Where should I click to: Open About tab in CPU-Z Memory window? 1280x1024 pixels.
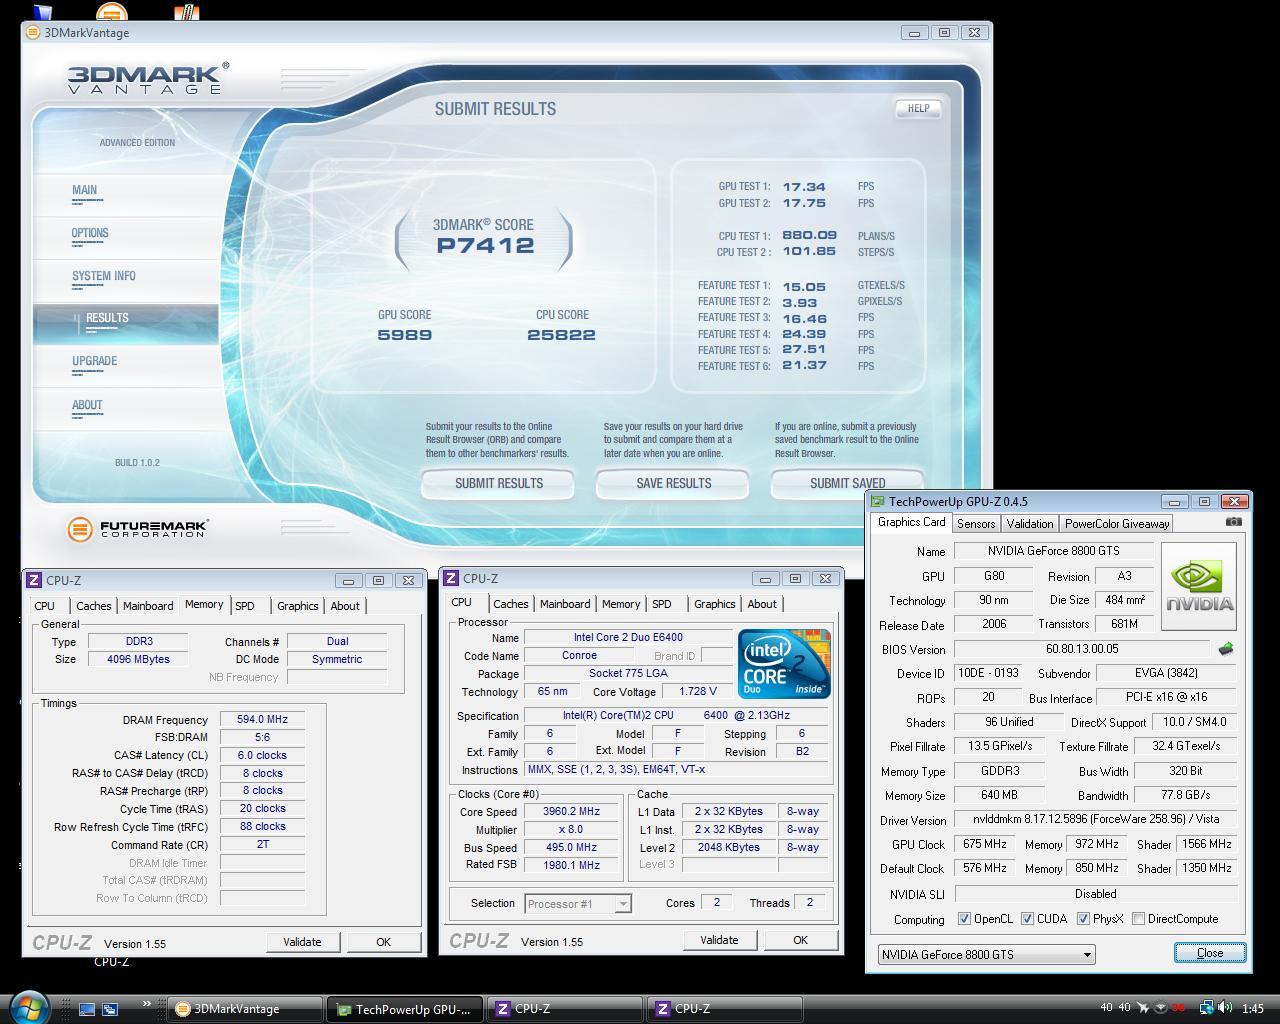coord(345,606)
